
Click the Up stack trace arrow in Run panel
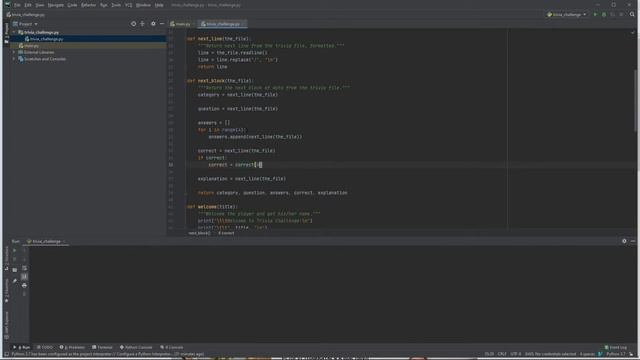24,251
